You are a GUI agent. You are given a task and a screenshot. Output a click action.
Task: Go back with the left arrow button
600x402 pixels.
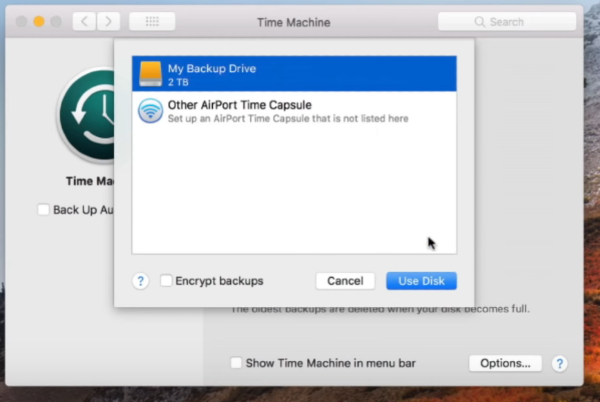coord(85,21)
